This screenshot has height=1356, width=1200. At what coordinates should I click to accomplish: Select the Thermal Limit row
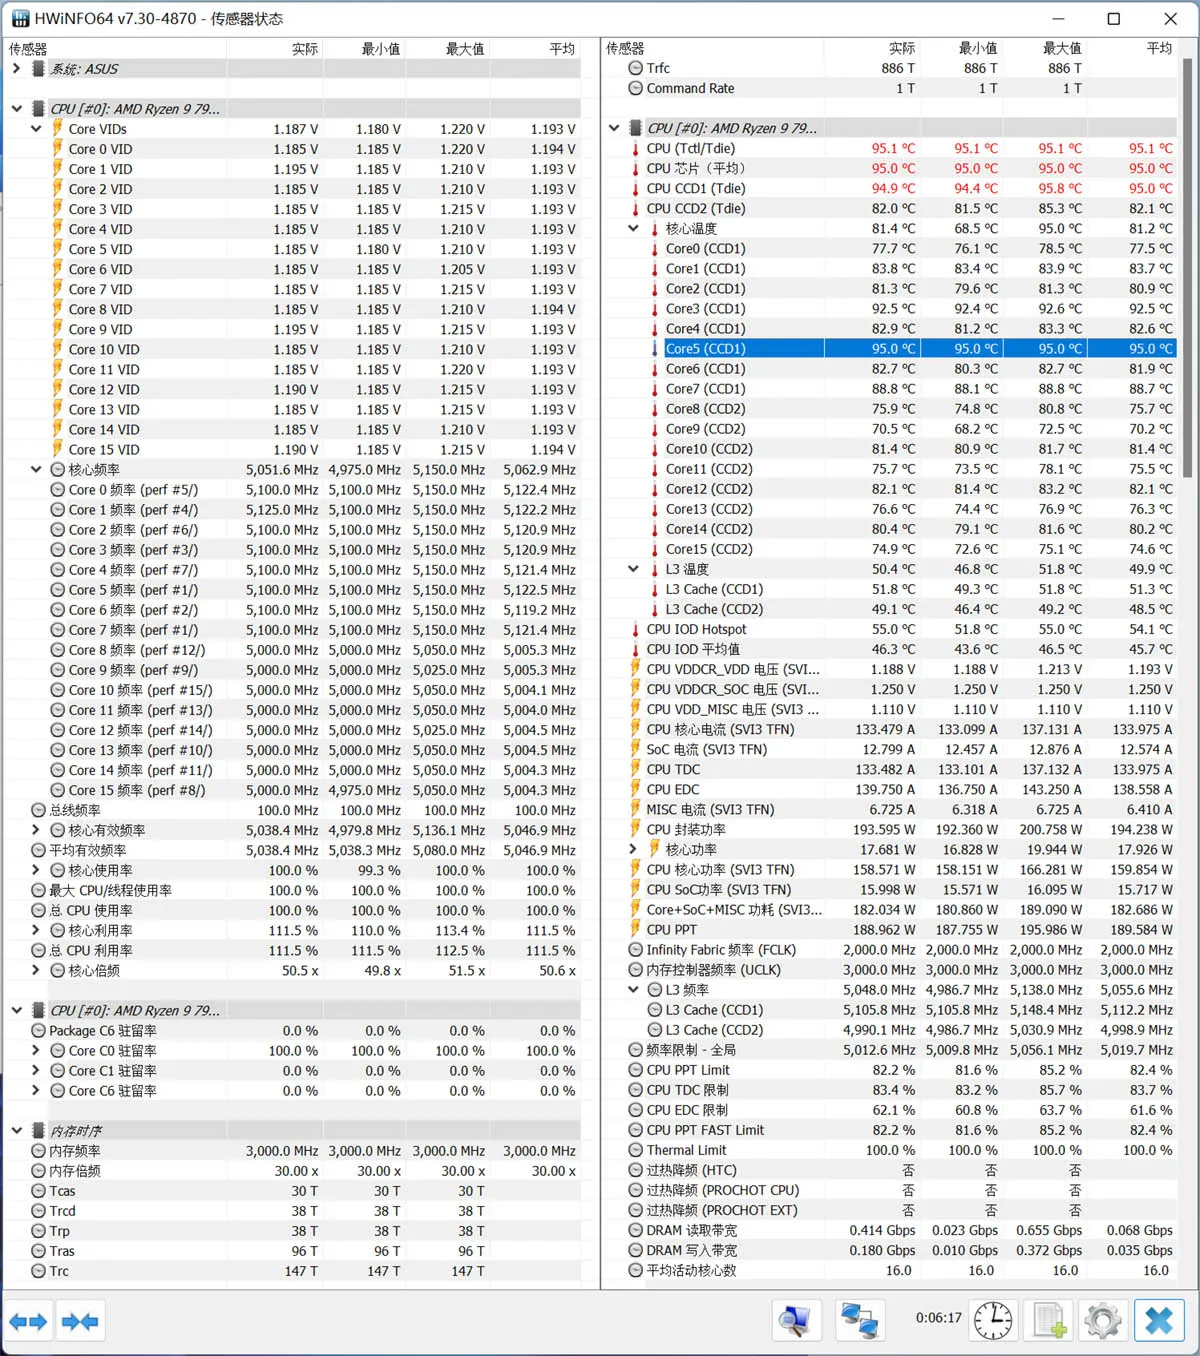pyautogui.click(x=891, y=1150)
